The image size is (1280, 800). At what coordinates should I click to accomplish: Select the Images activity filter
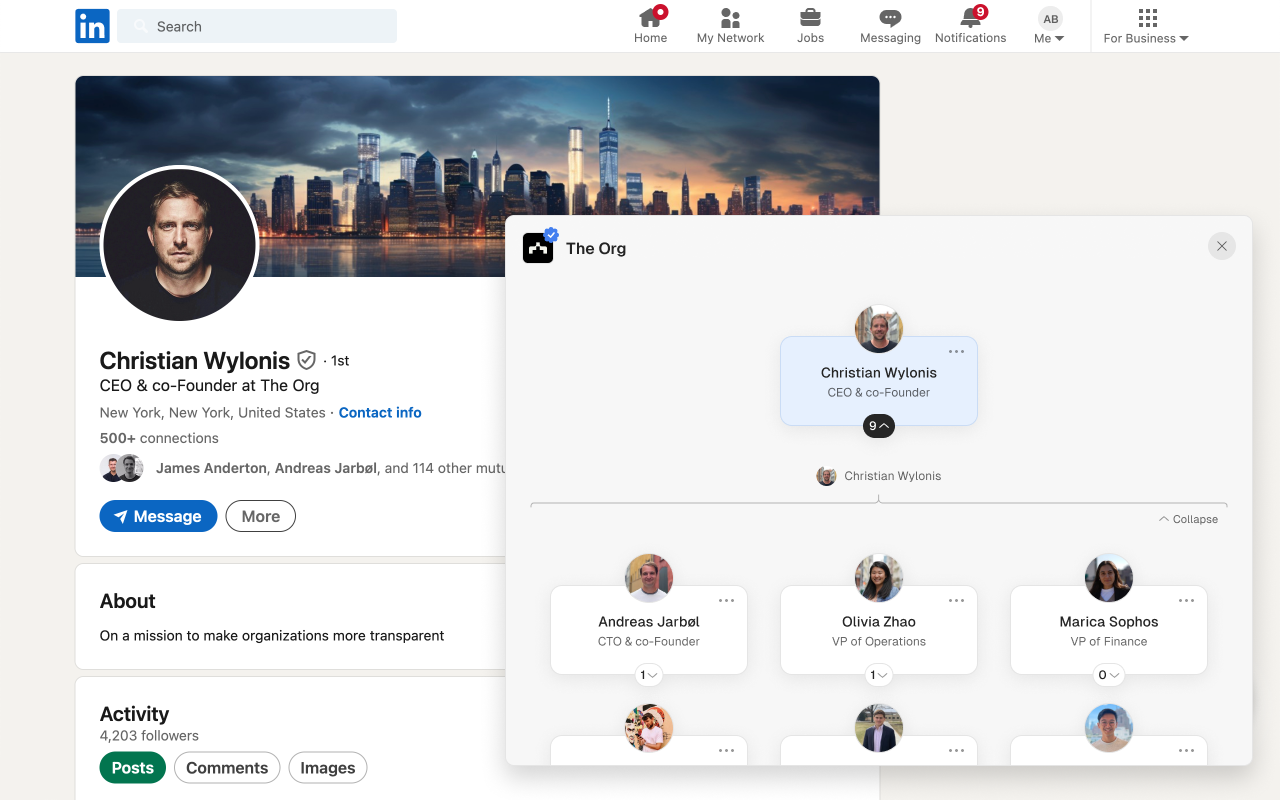[328, 768]
